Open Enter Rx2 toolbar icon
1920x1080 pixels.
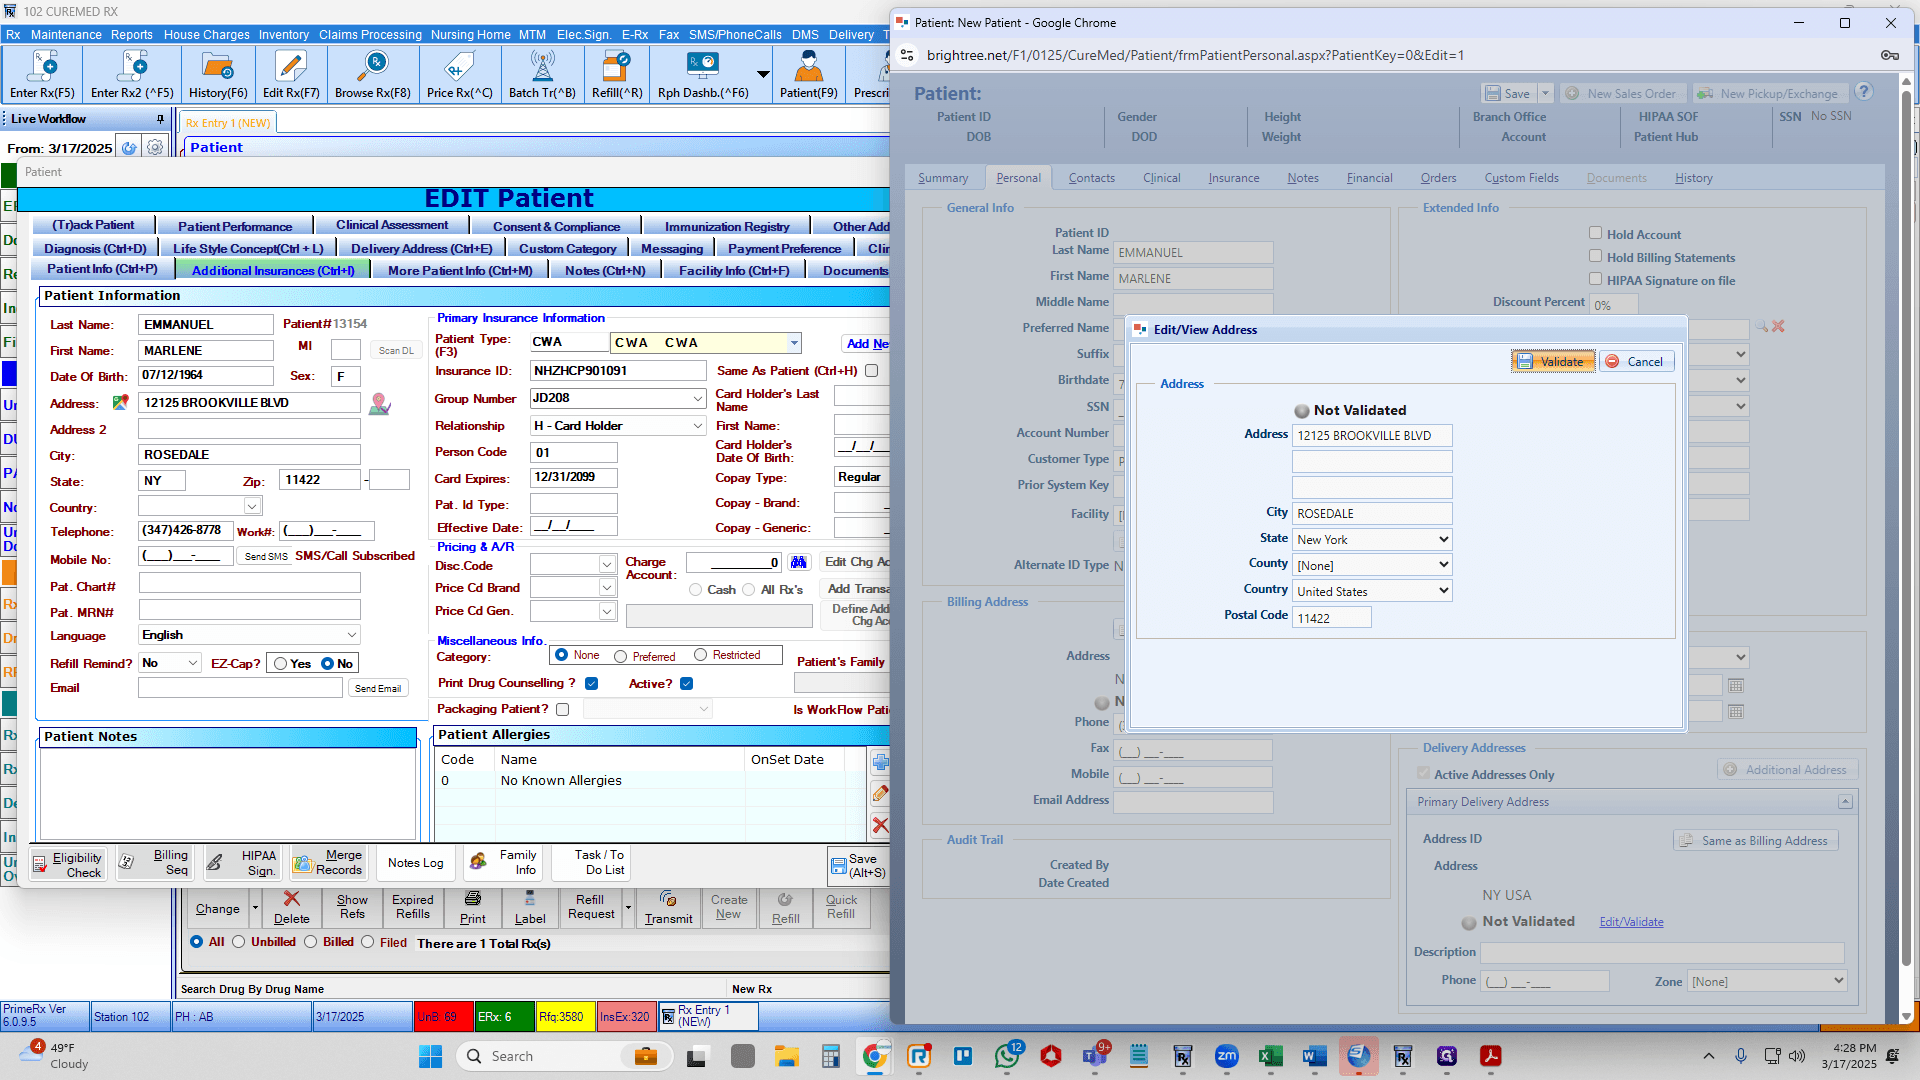(x=132, y=76)
